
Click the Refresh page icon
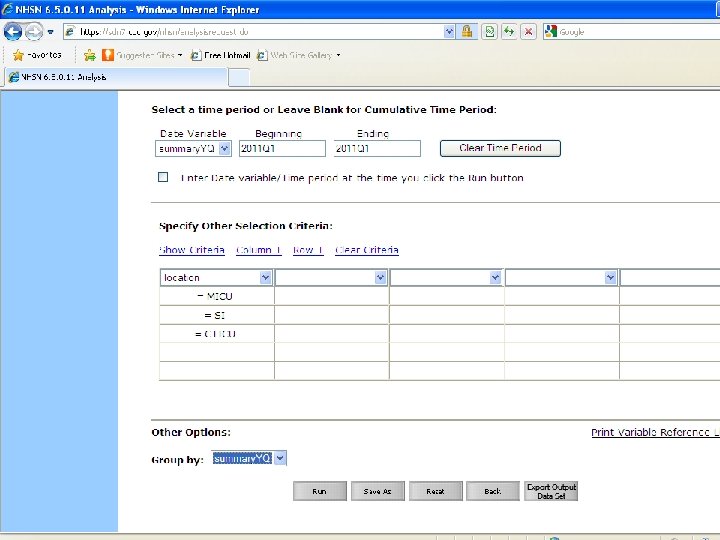tap(509, 32)
